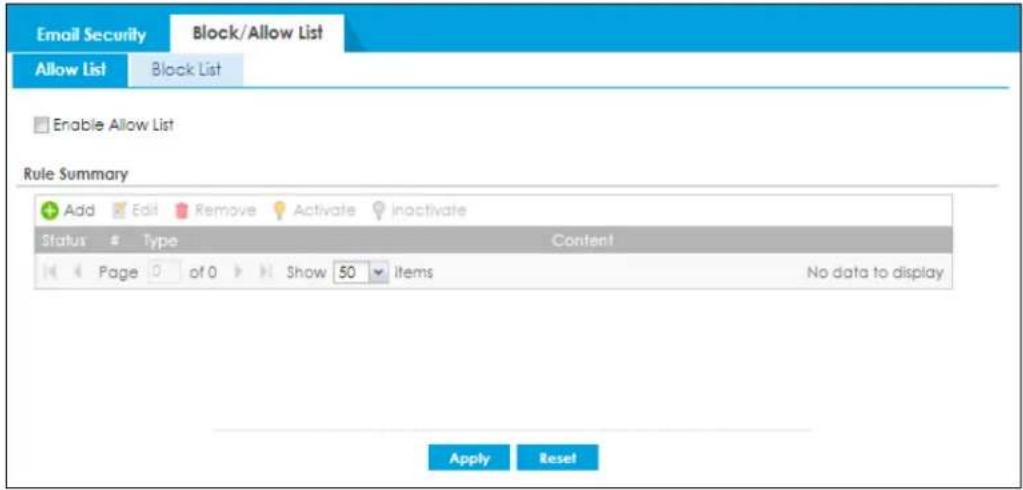Click the Remove rule trash icon
The image size is (1023, 490).
click(181, 210)
